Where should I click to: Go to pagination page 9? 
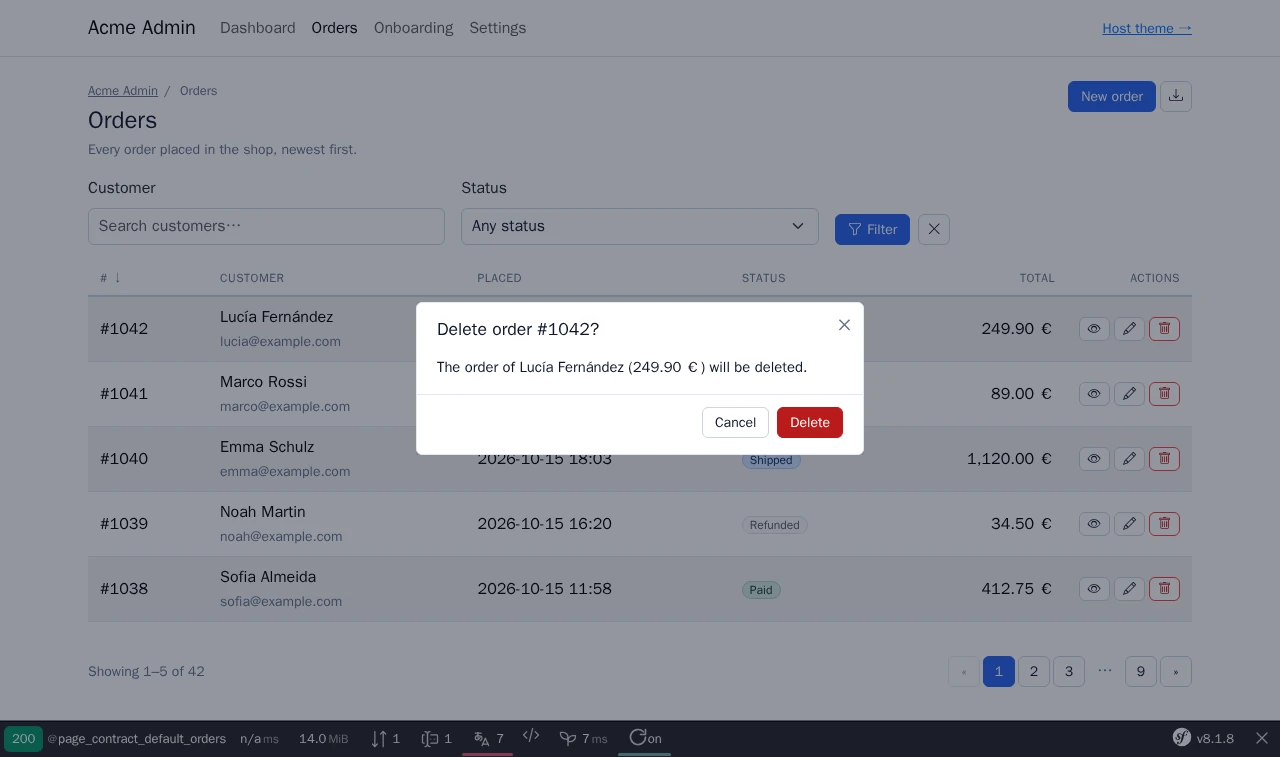(x=1141, y=672)
